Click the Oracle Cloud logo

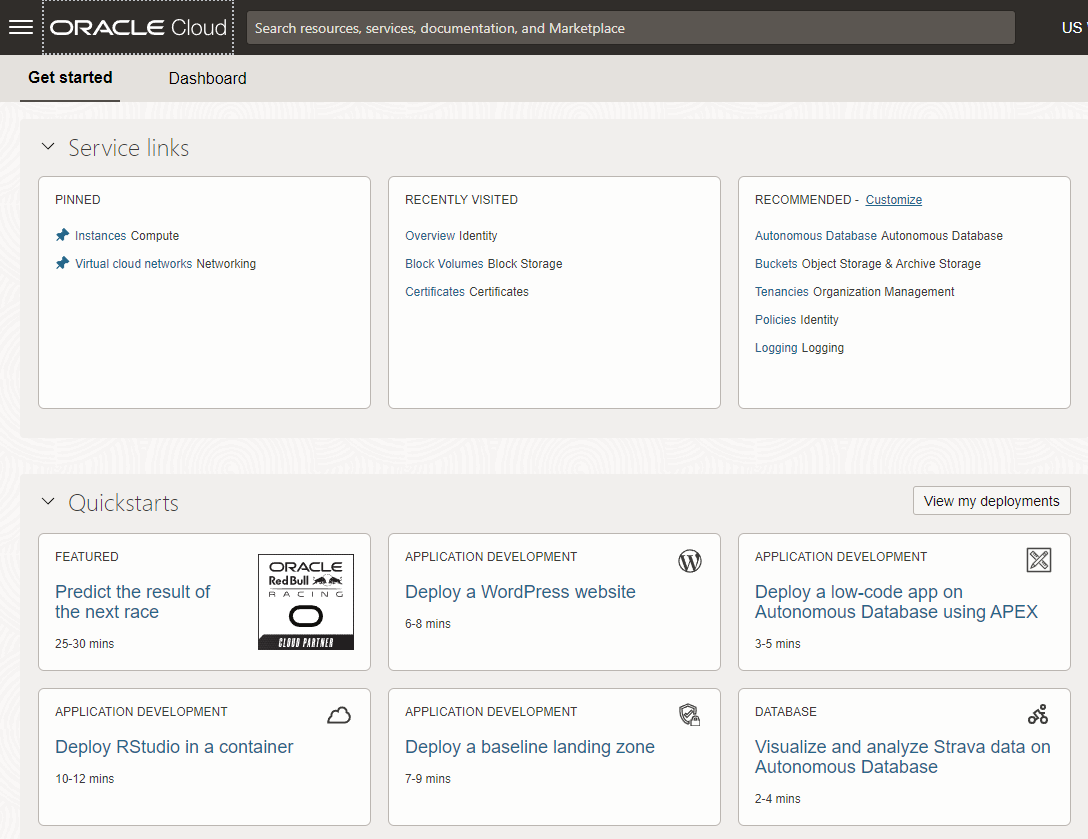(x=138, y=27)
